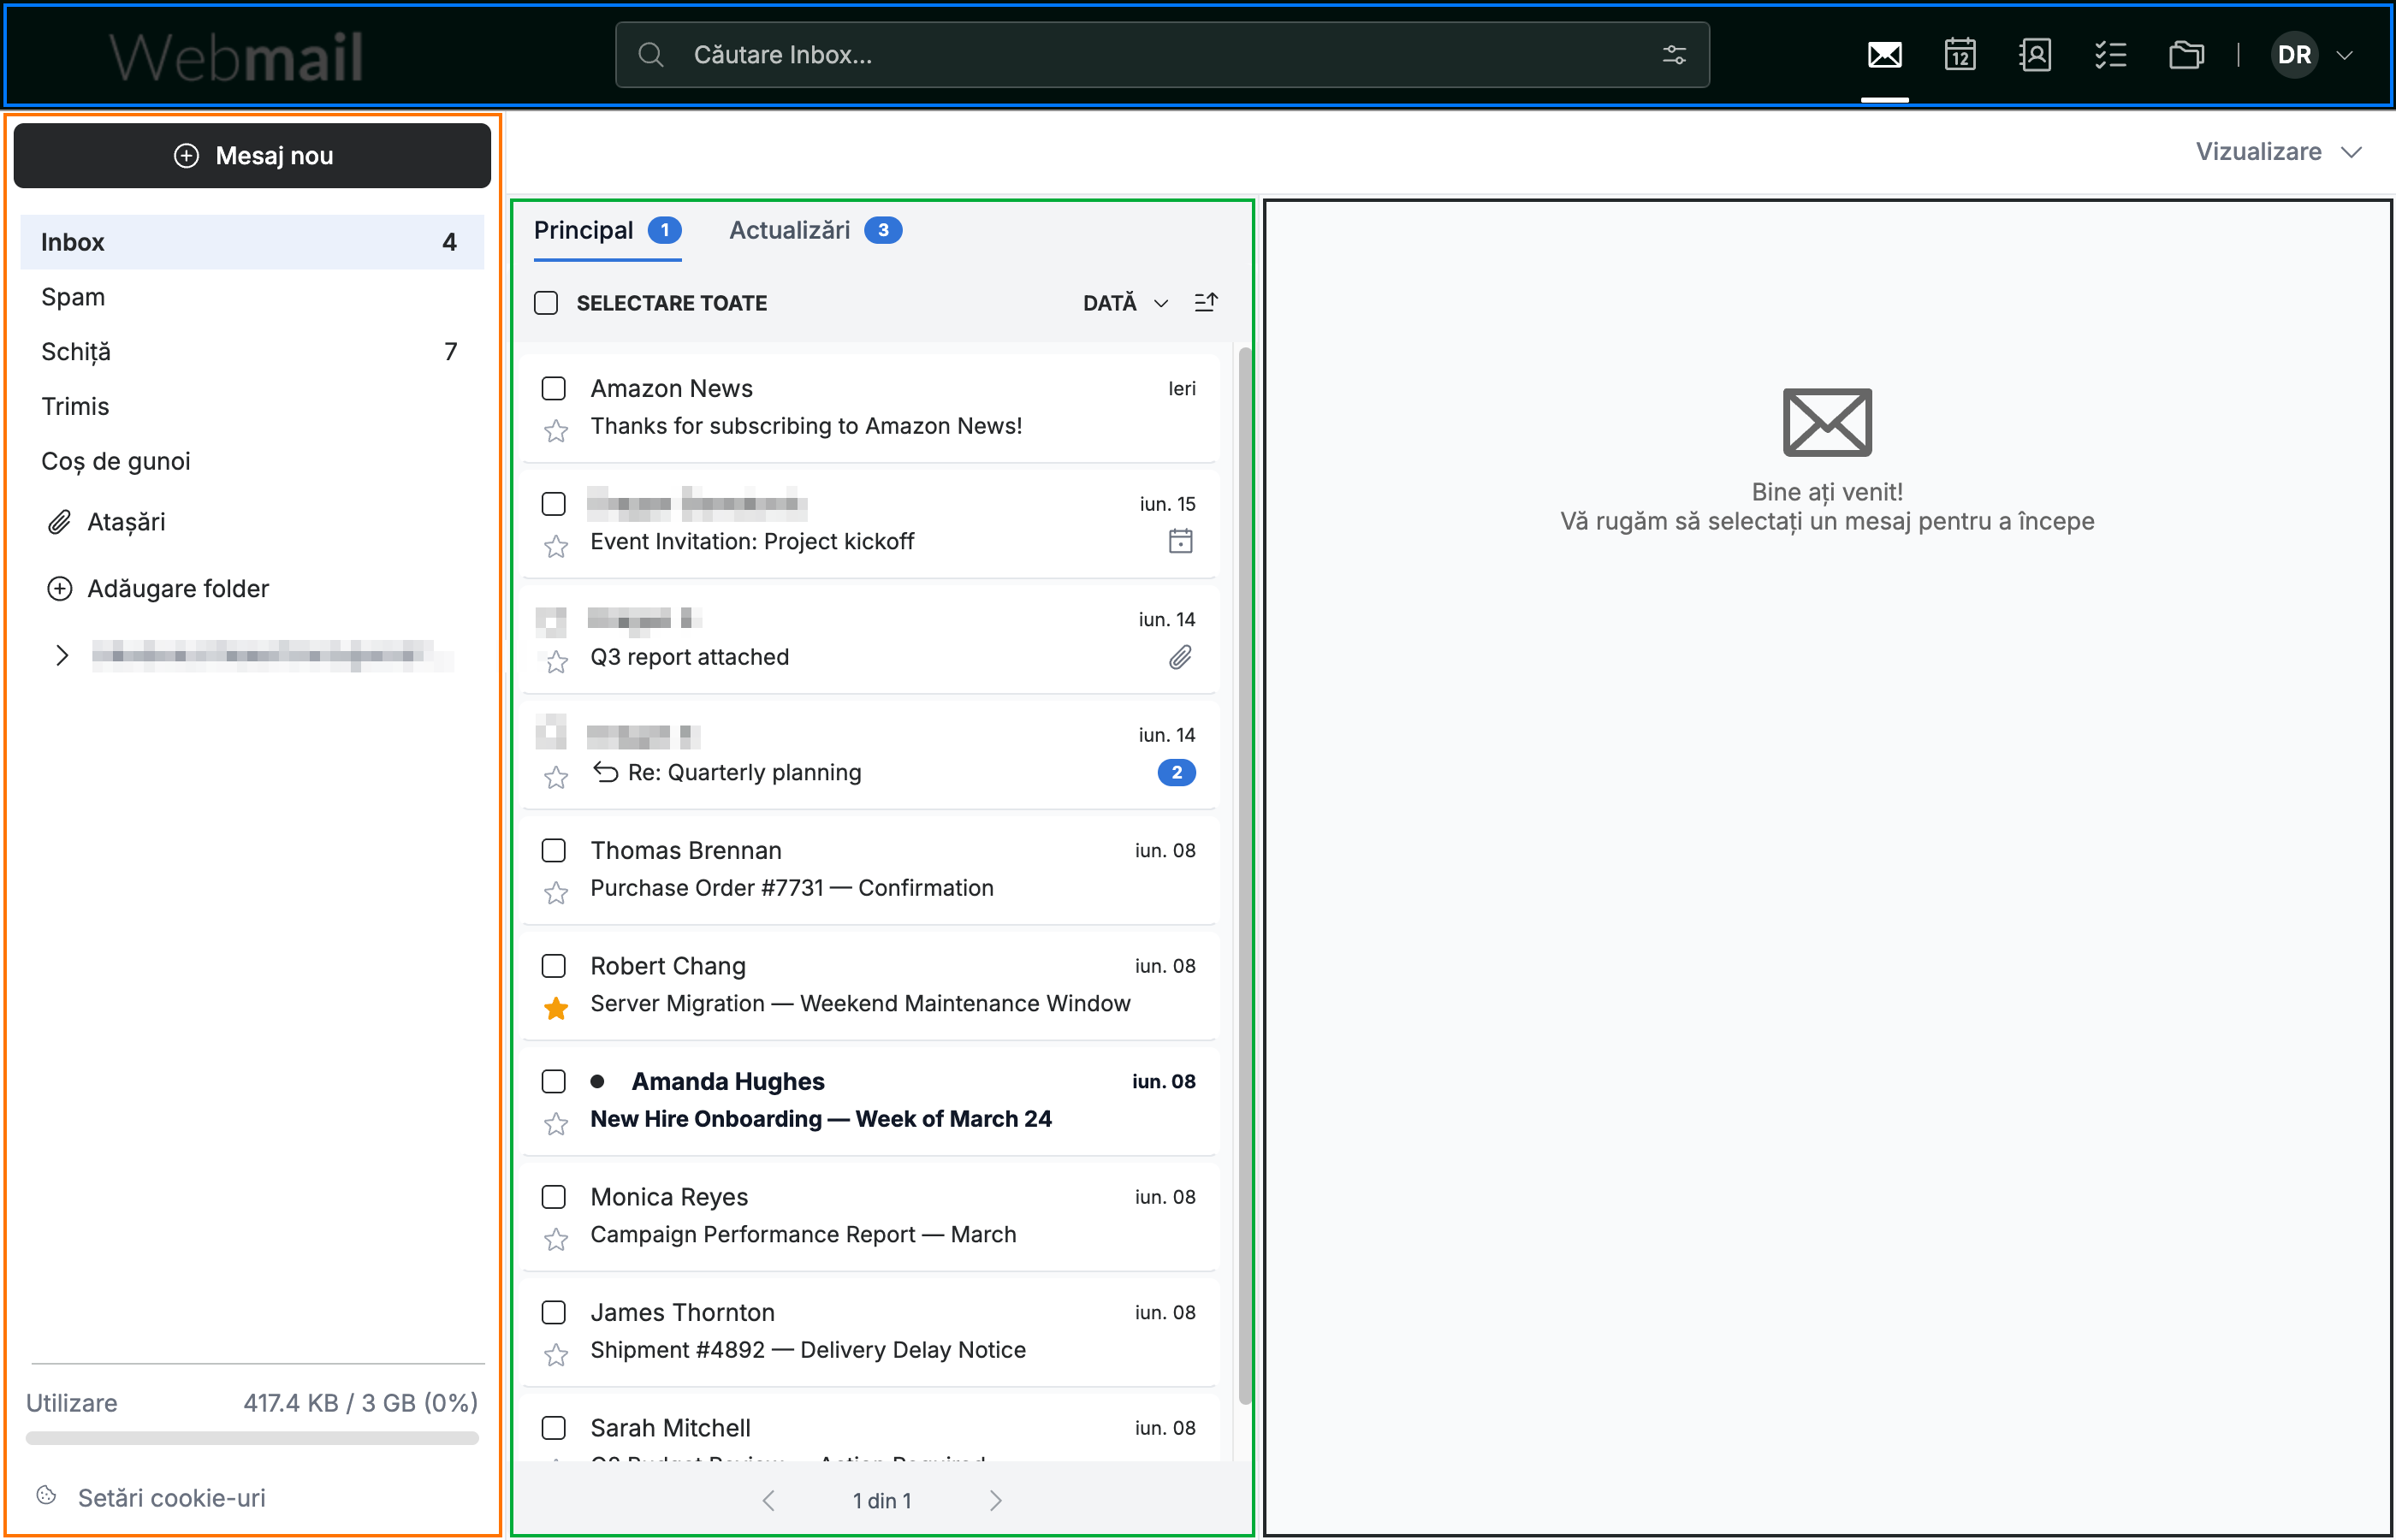Image resolution: width=2396 pixels, height=1540 pixels.
Task: Focus the Căutare Inbox search field
Action: (x=1162, y=55)
